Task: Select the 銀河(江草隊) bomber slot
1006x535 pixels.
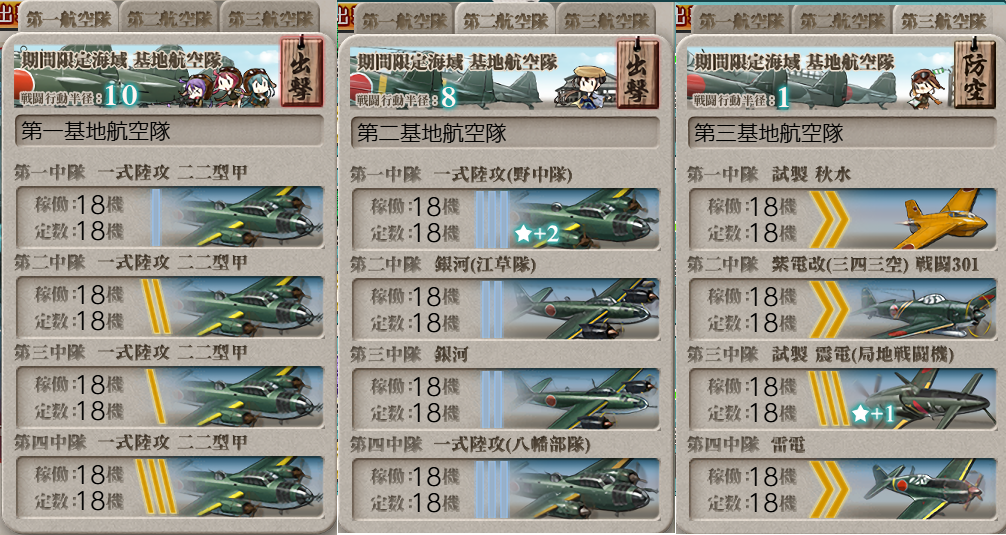Action: point(506,309)
